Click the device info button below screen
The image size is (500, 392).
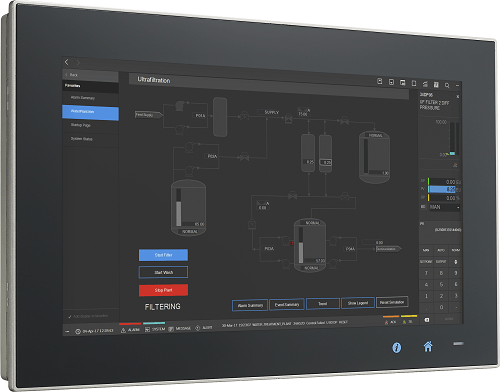396,348
